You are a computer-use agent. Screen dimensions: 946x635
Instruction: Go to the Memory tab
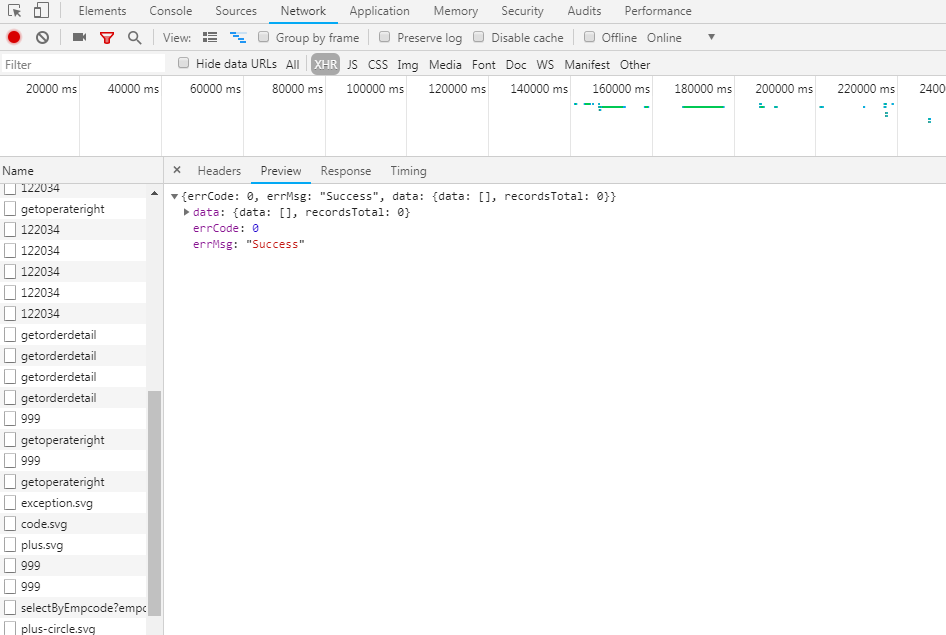(456, 11)
